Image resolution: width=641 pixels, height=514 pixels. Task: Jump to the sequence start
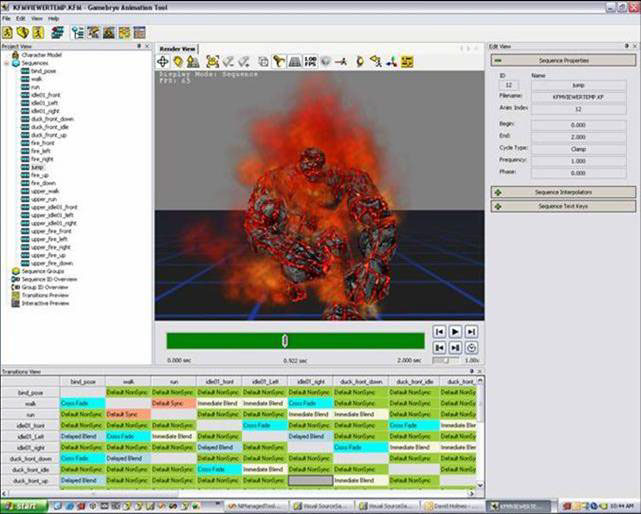[439, 332]
